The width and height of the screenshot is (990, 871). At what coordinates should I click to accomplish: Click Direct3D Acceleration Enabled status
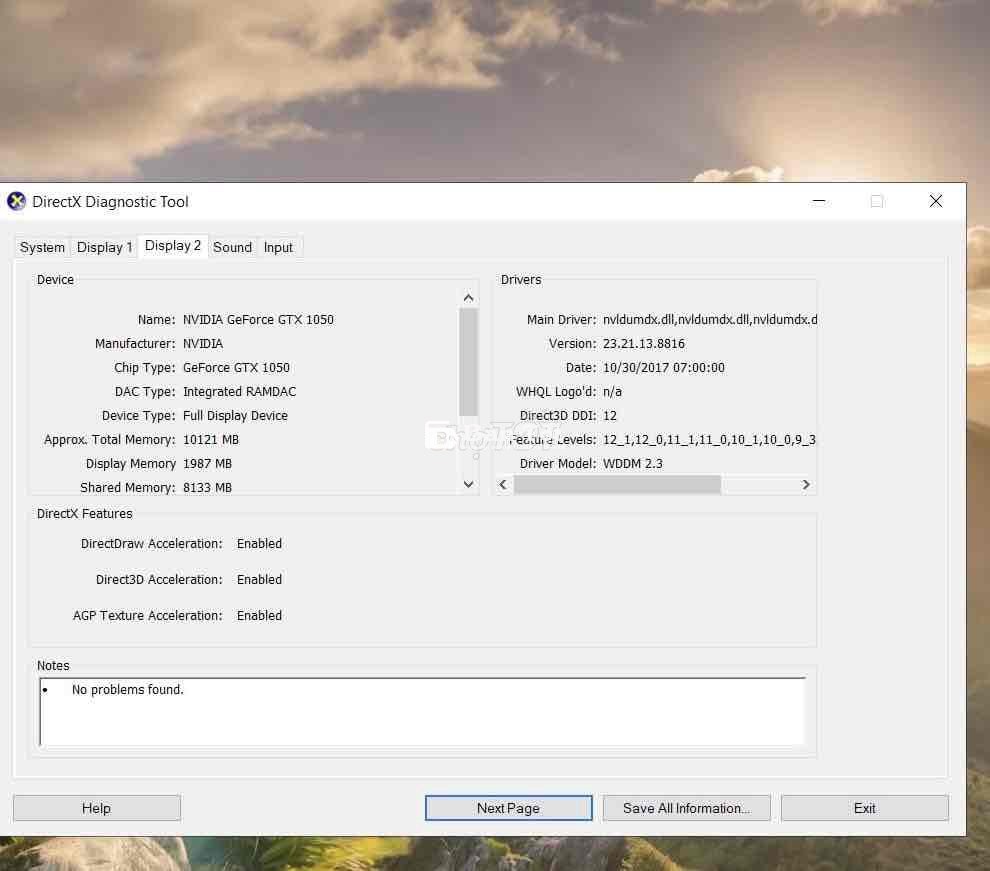point(259,580)
